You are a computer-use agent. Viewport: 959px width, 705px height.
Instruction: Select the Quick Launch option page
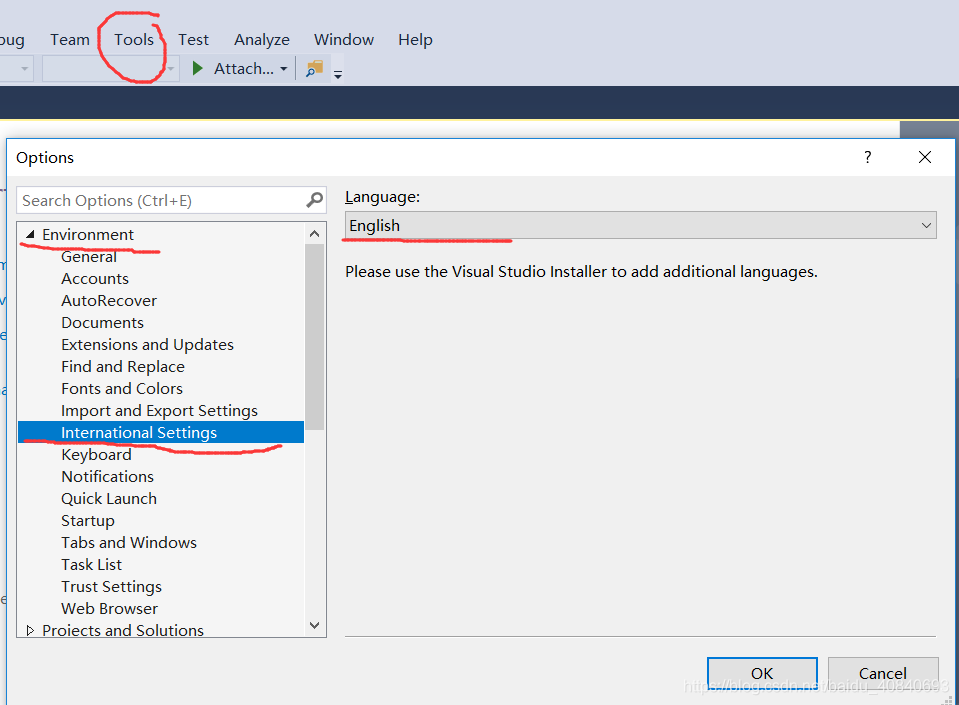(109, 499)
